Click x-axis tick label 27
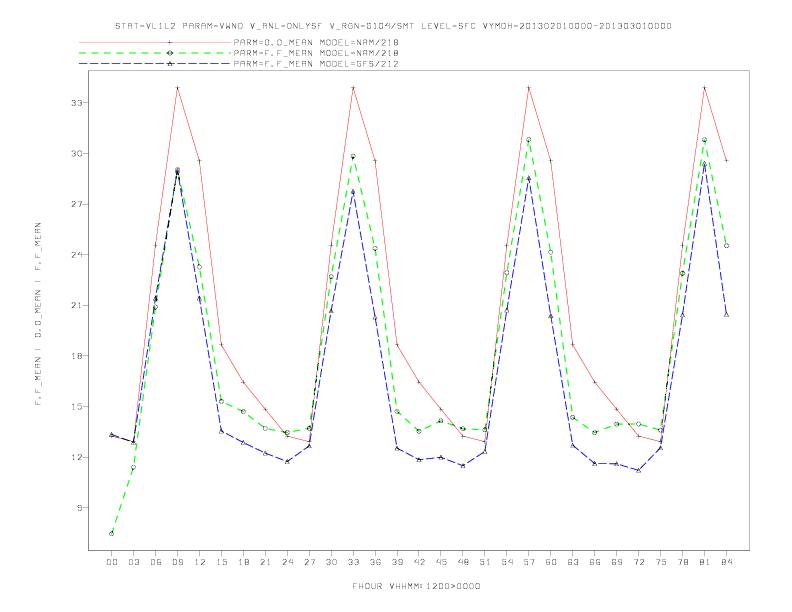Viewport: 792px width, 612px height. click(309, 562)
